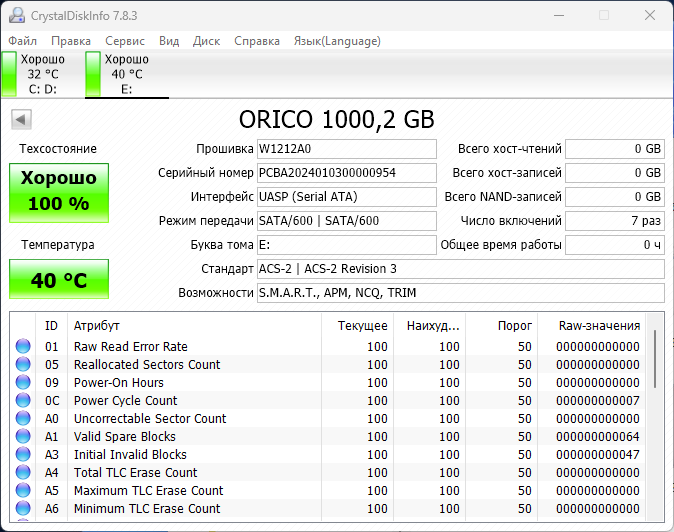The image size is (674, 532).
Task: Click blue status orb for Power Cycle Count
Action: pyautogui.click(x=23, y=401)
